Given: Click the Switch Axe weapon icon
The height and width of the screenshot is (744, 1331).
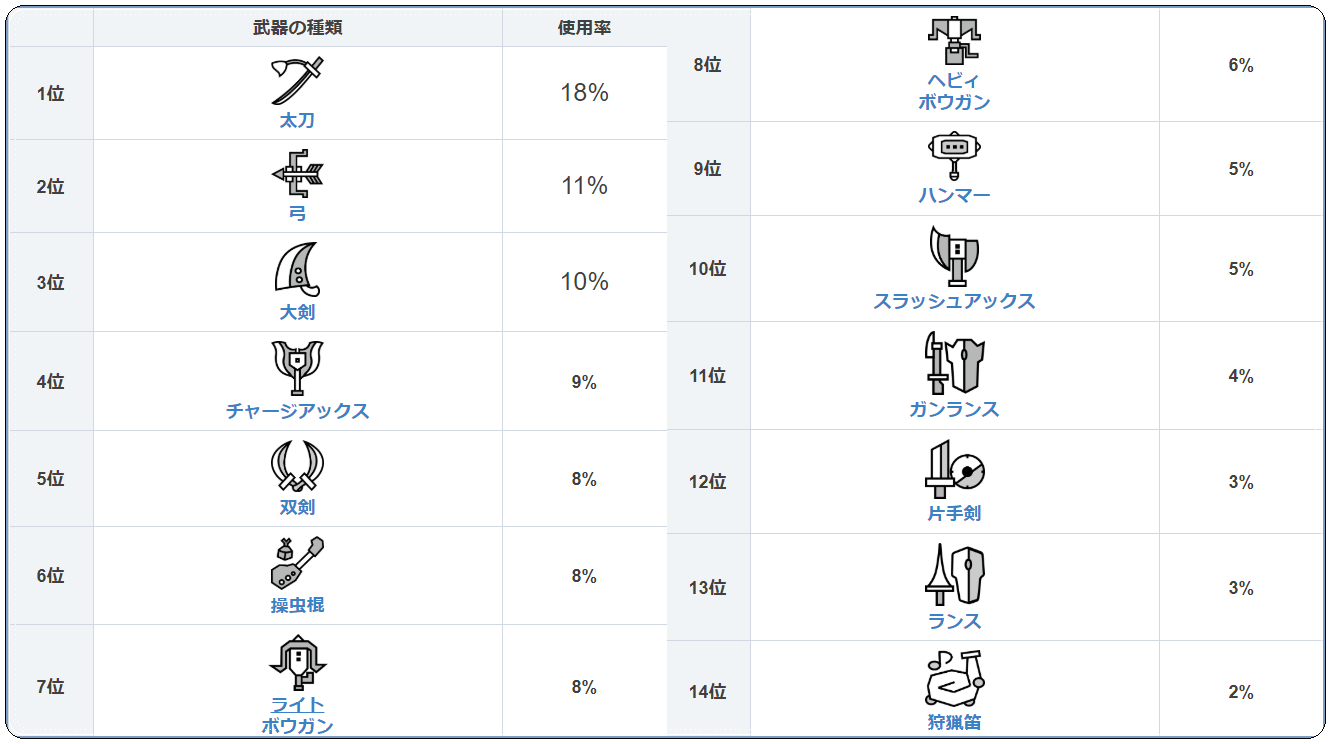Looking at the screenshot, I should tap(954, 256).
